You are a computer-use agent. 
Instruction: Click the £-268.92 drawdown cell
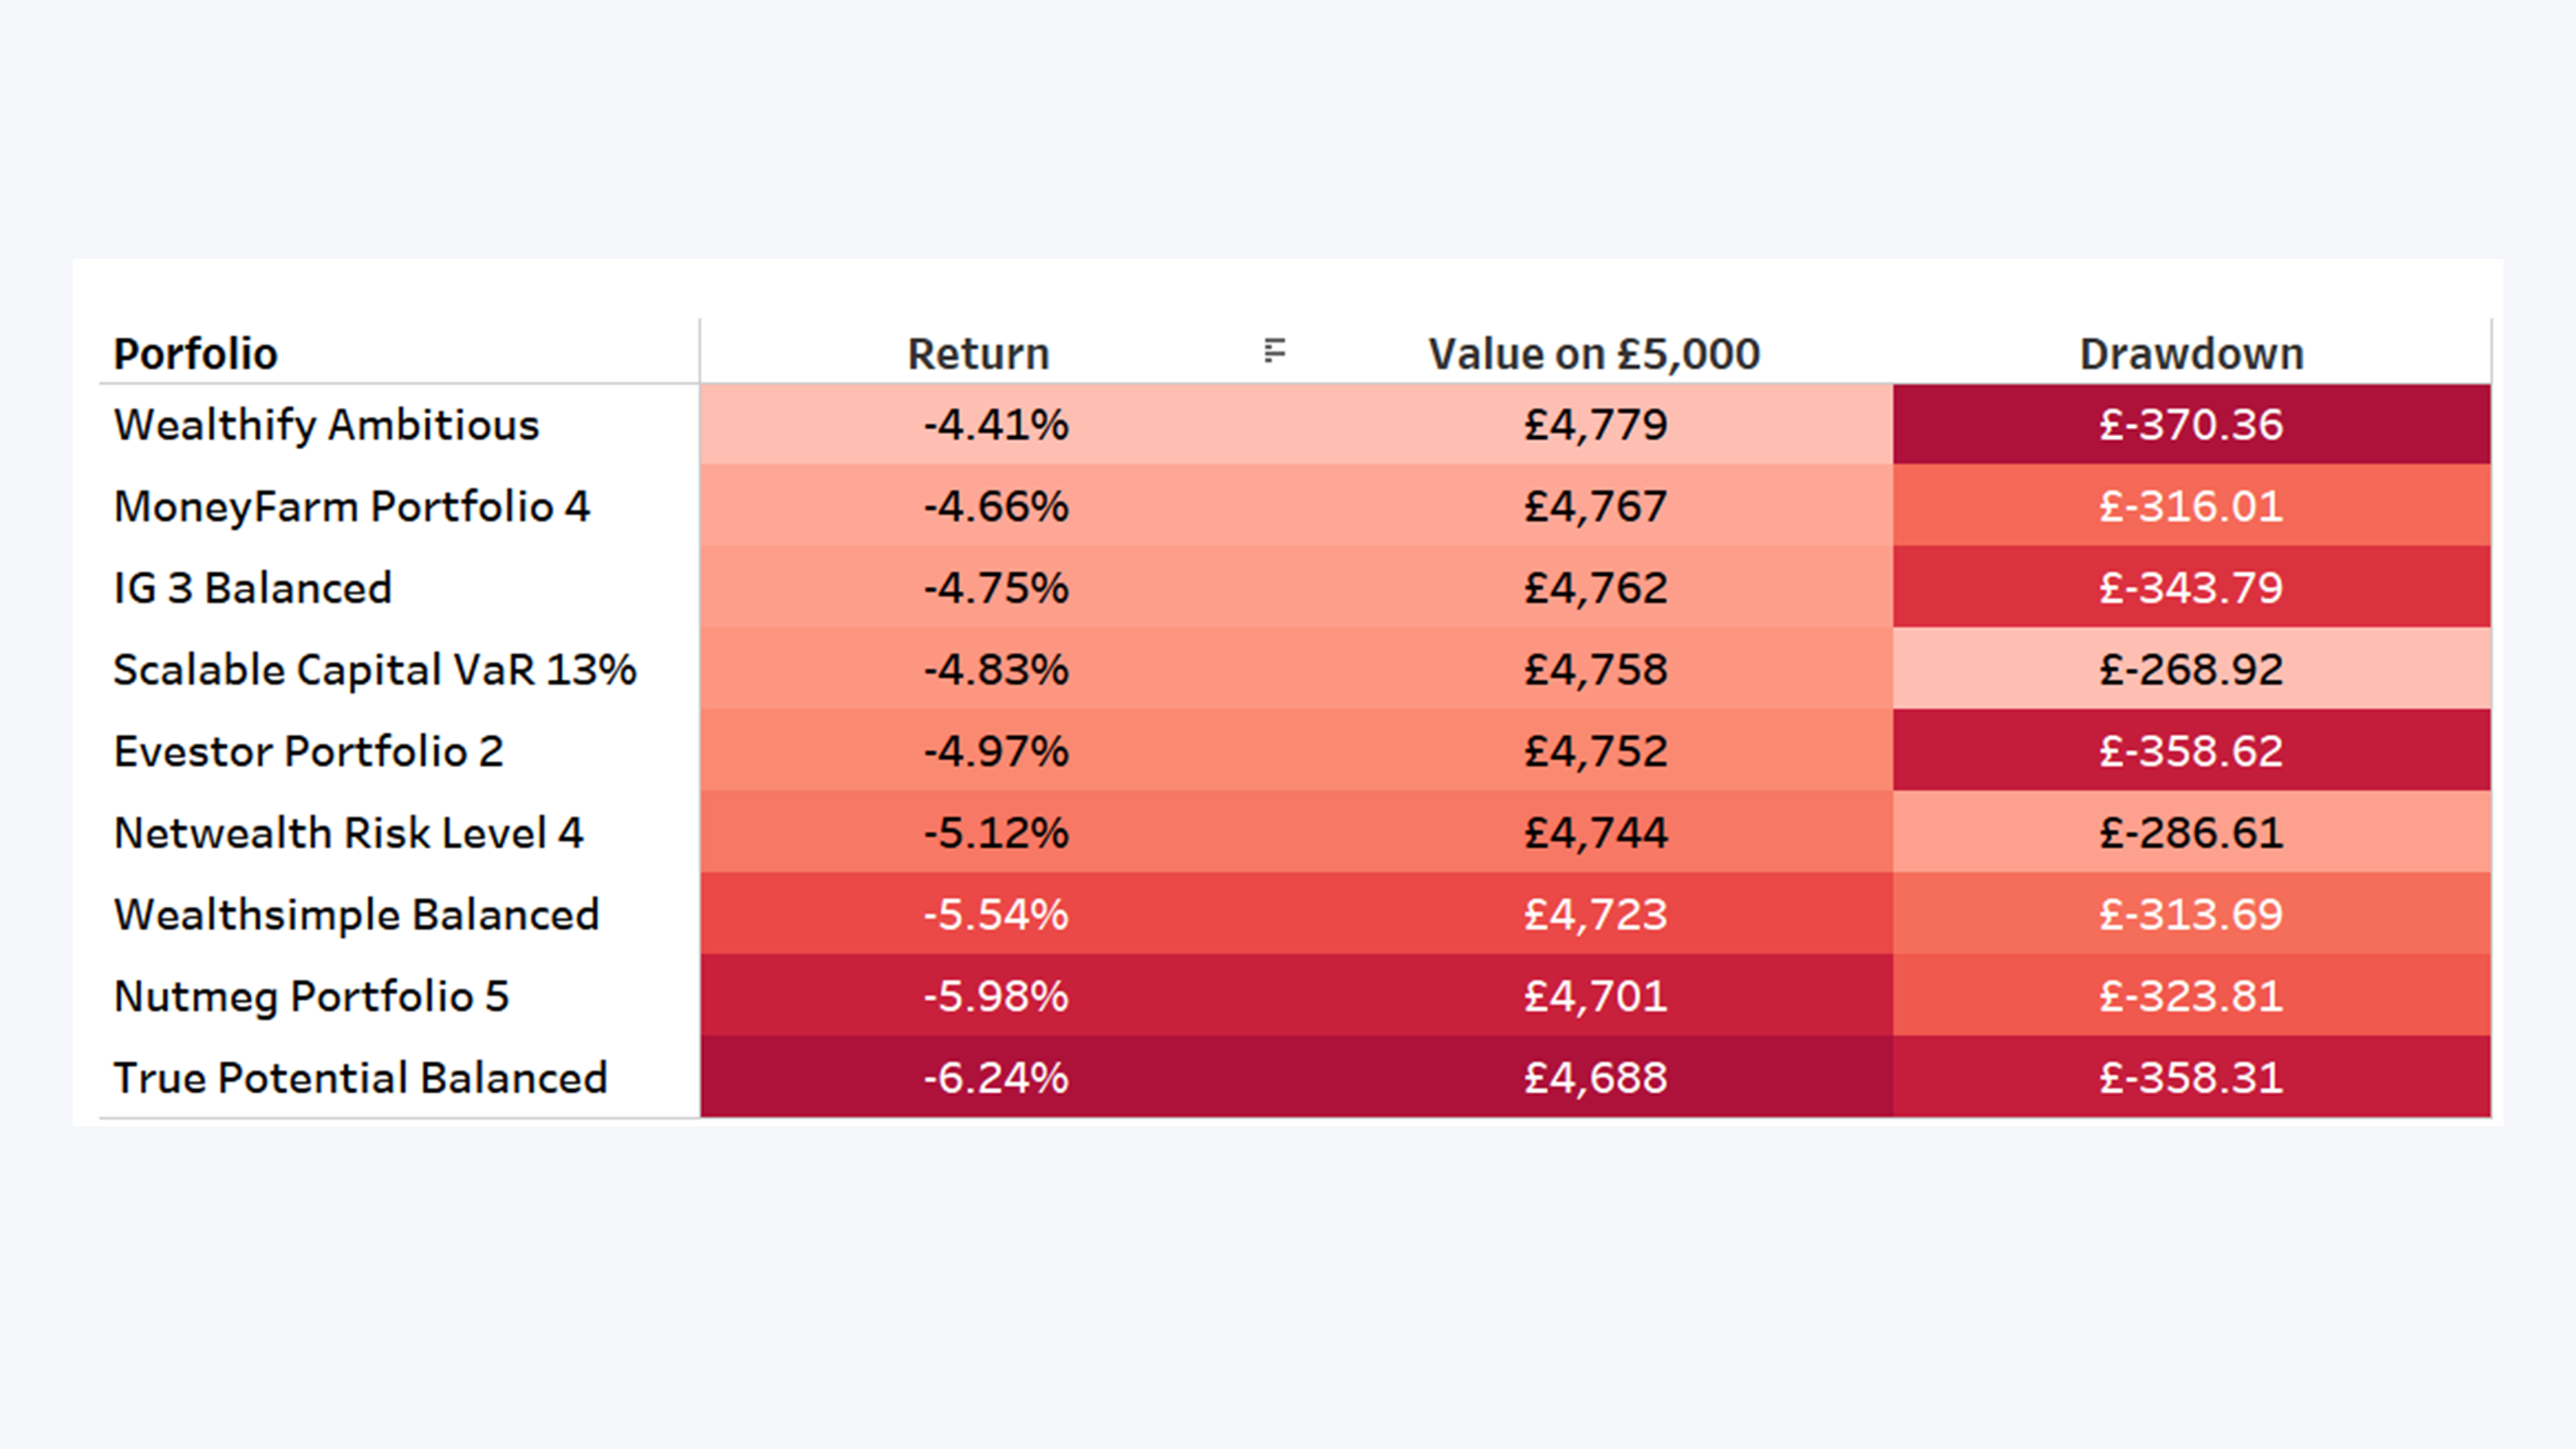point(2192,669)
